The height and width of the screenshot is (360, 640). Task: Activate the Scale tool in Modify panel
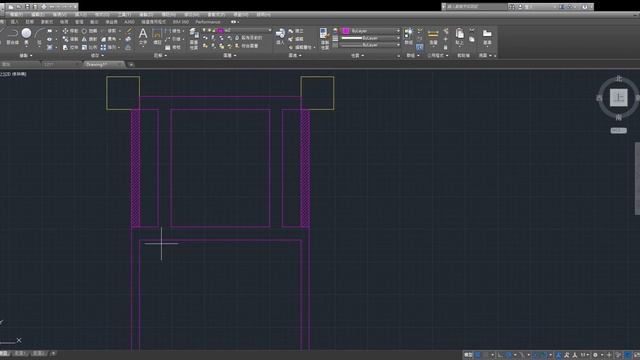pyautogui.click(x=89, y=47)
